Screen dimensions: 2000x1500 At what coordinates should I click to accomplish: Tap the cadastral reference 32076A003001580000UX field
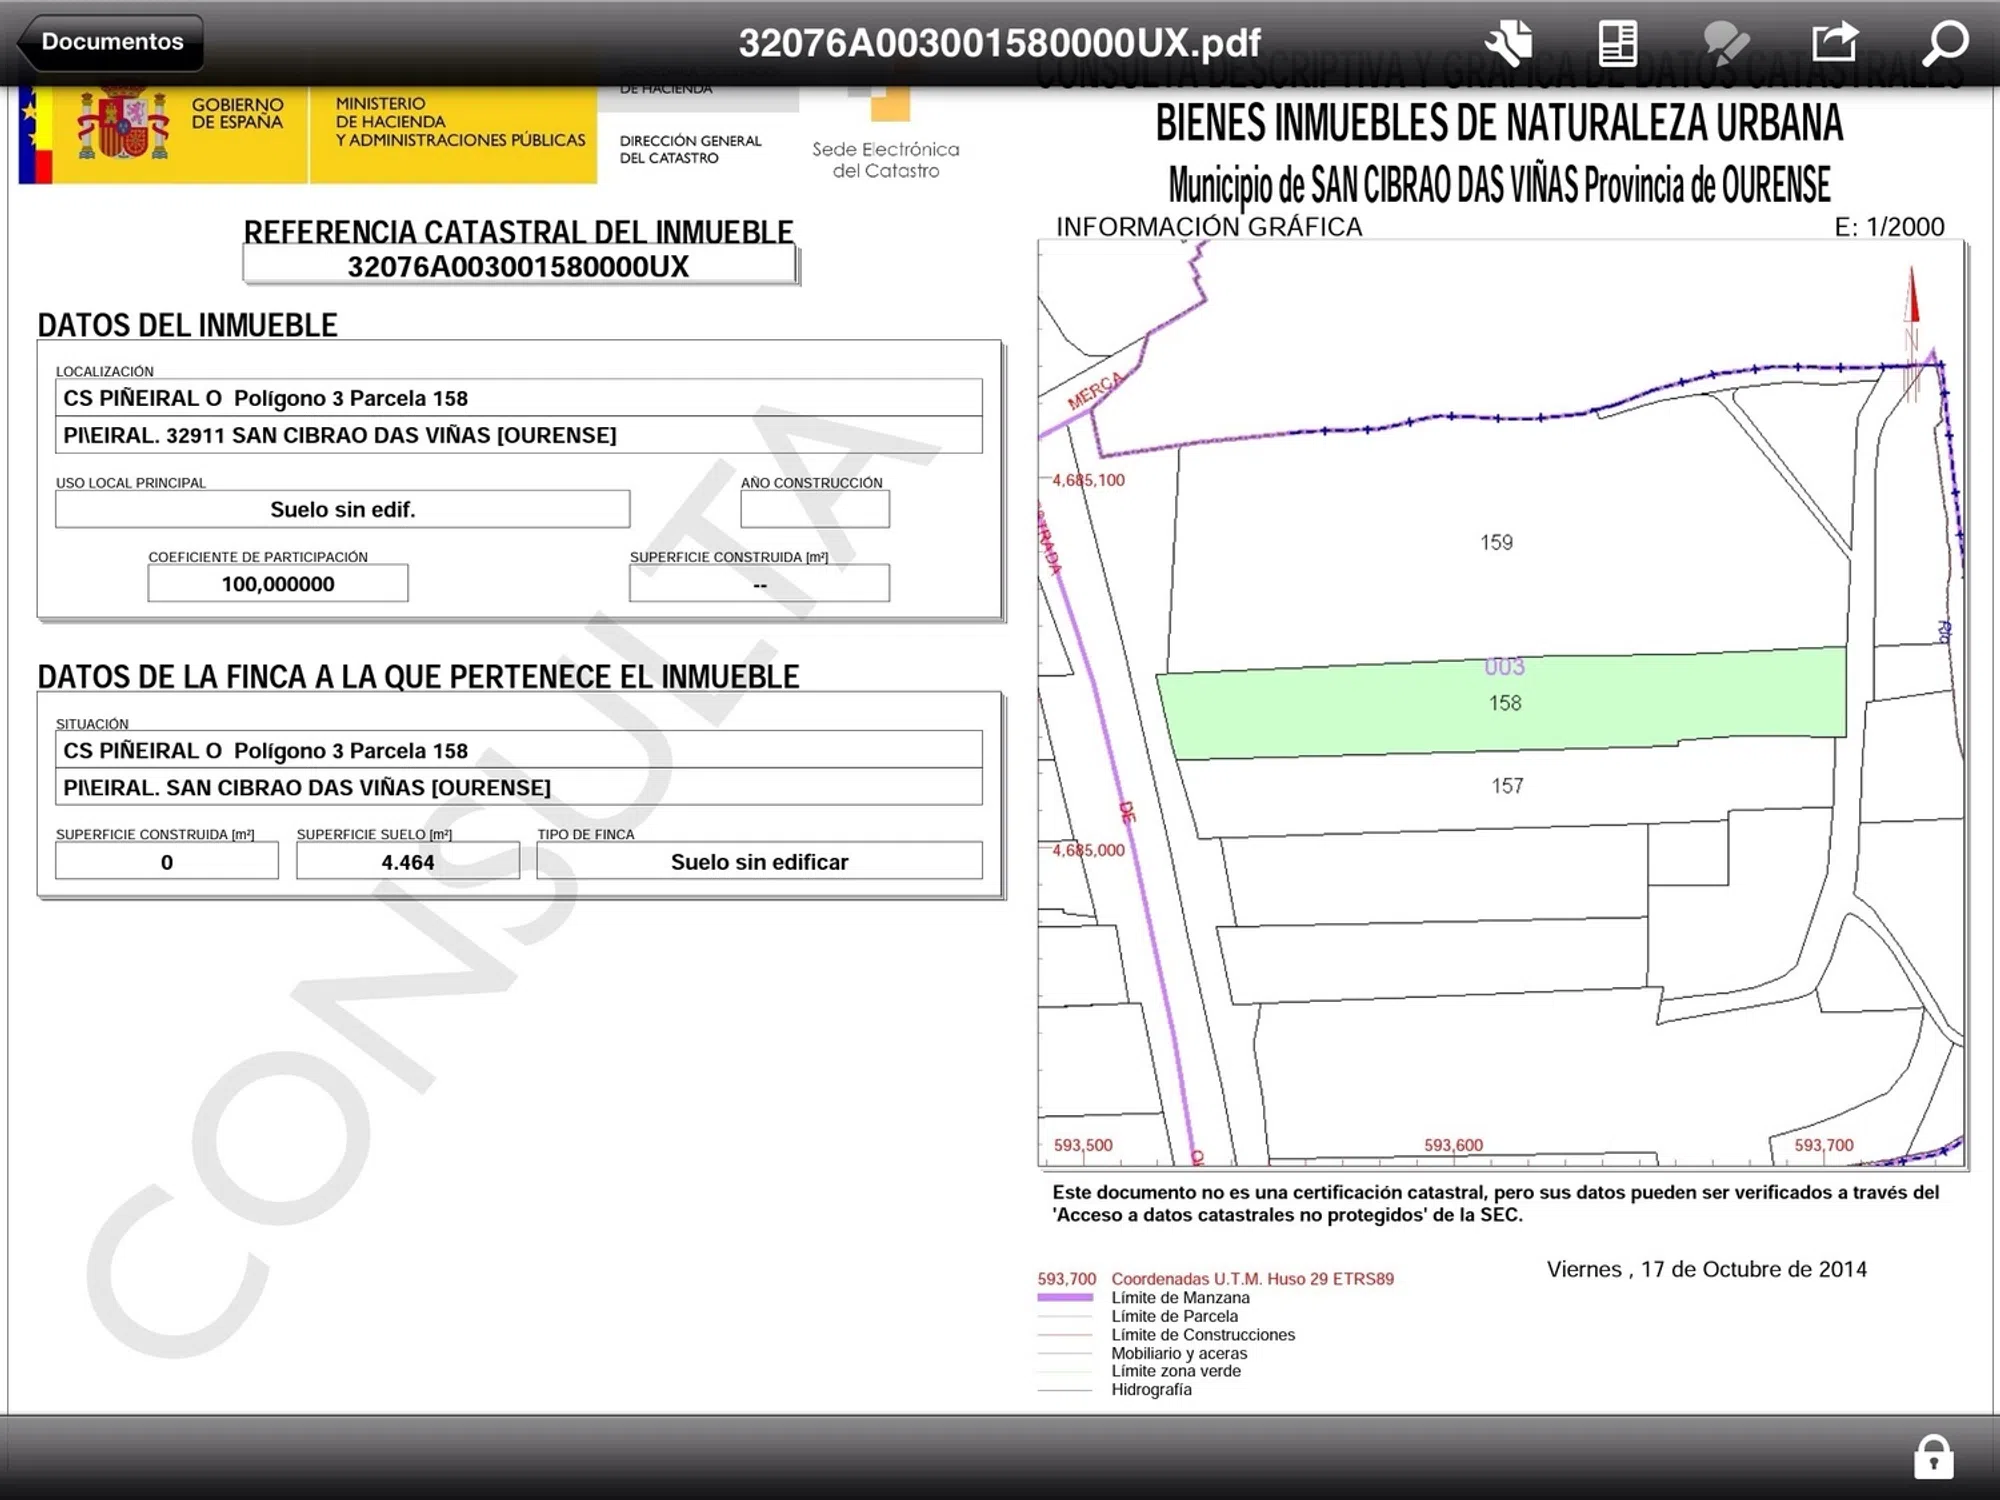click(518, 267)
